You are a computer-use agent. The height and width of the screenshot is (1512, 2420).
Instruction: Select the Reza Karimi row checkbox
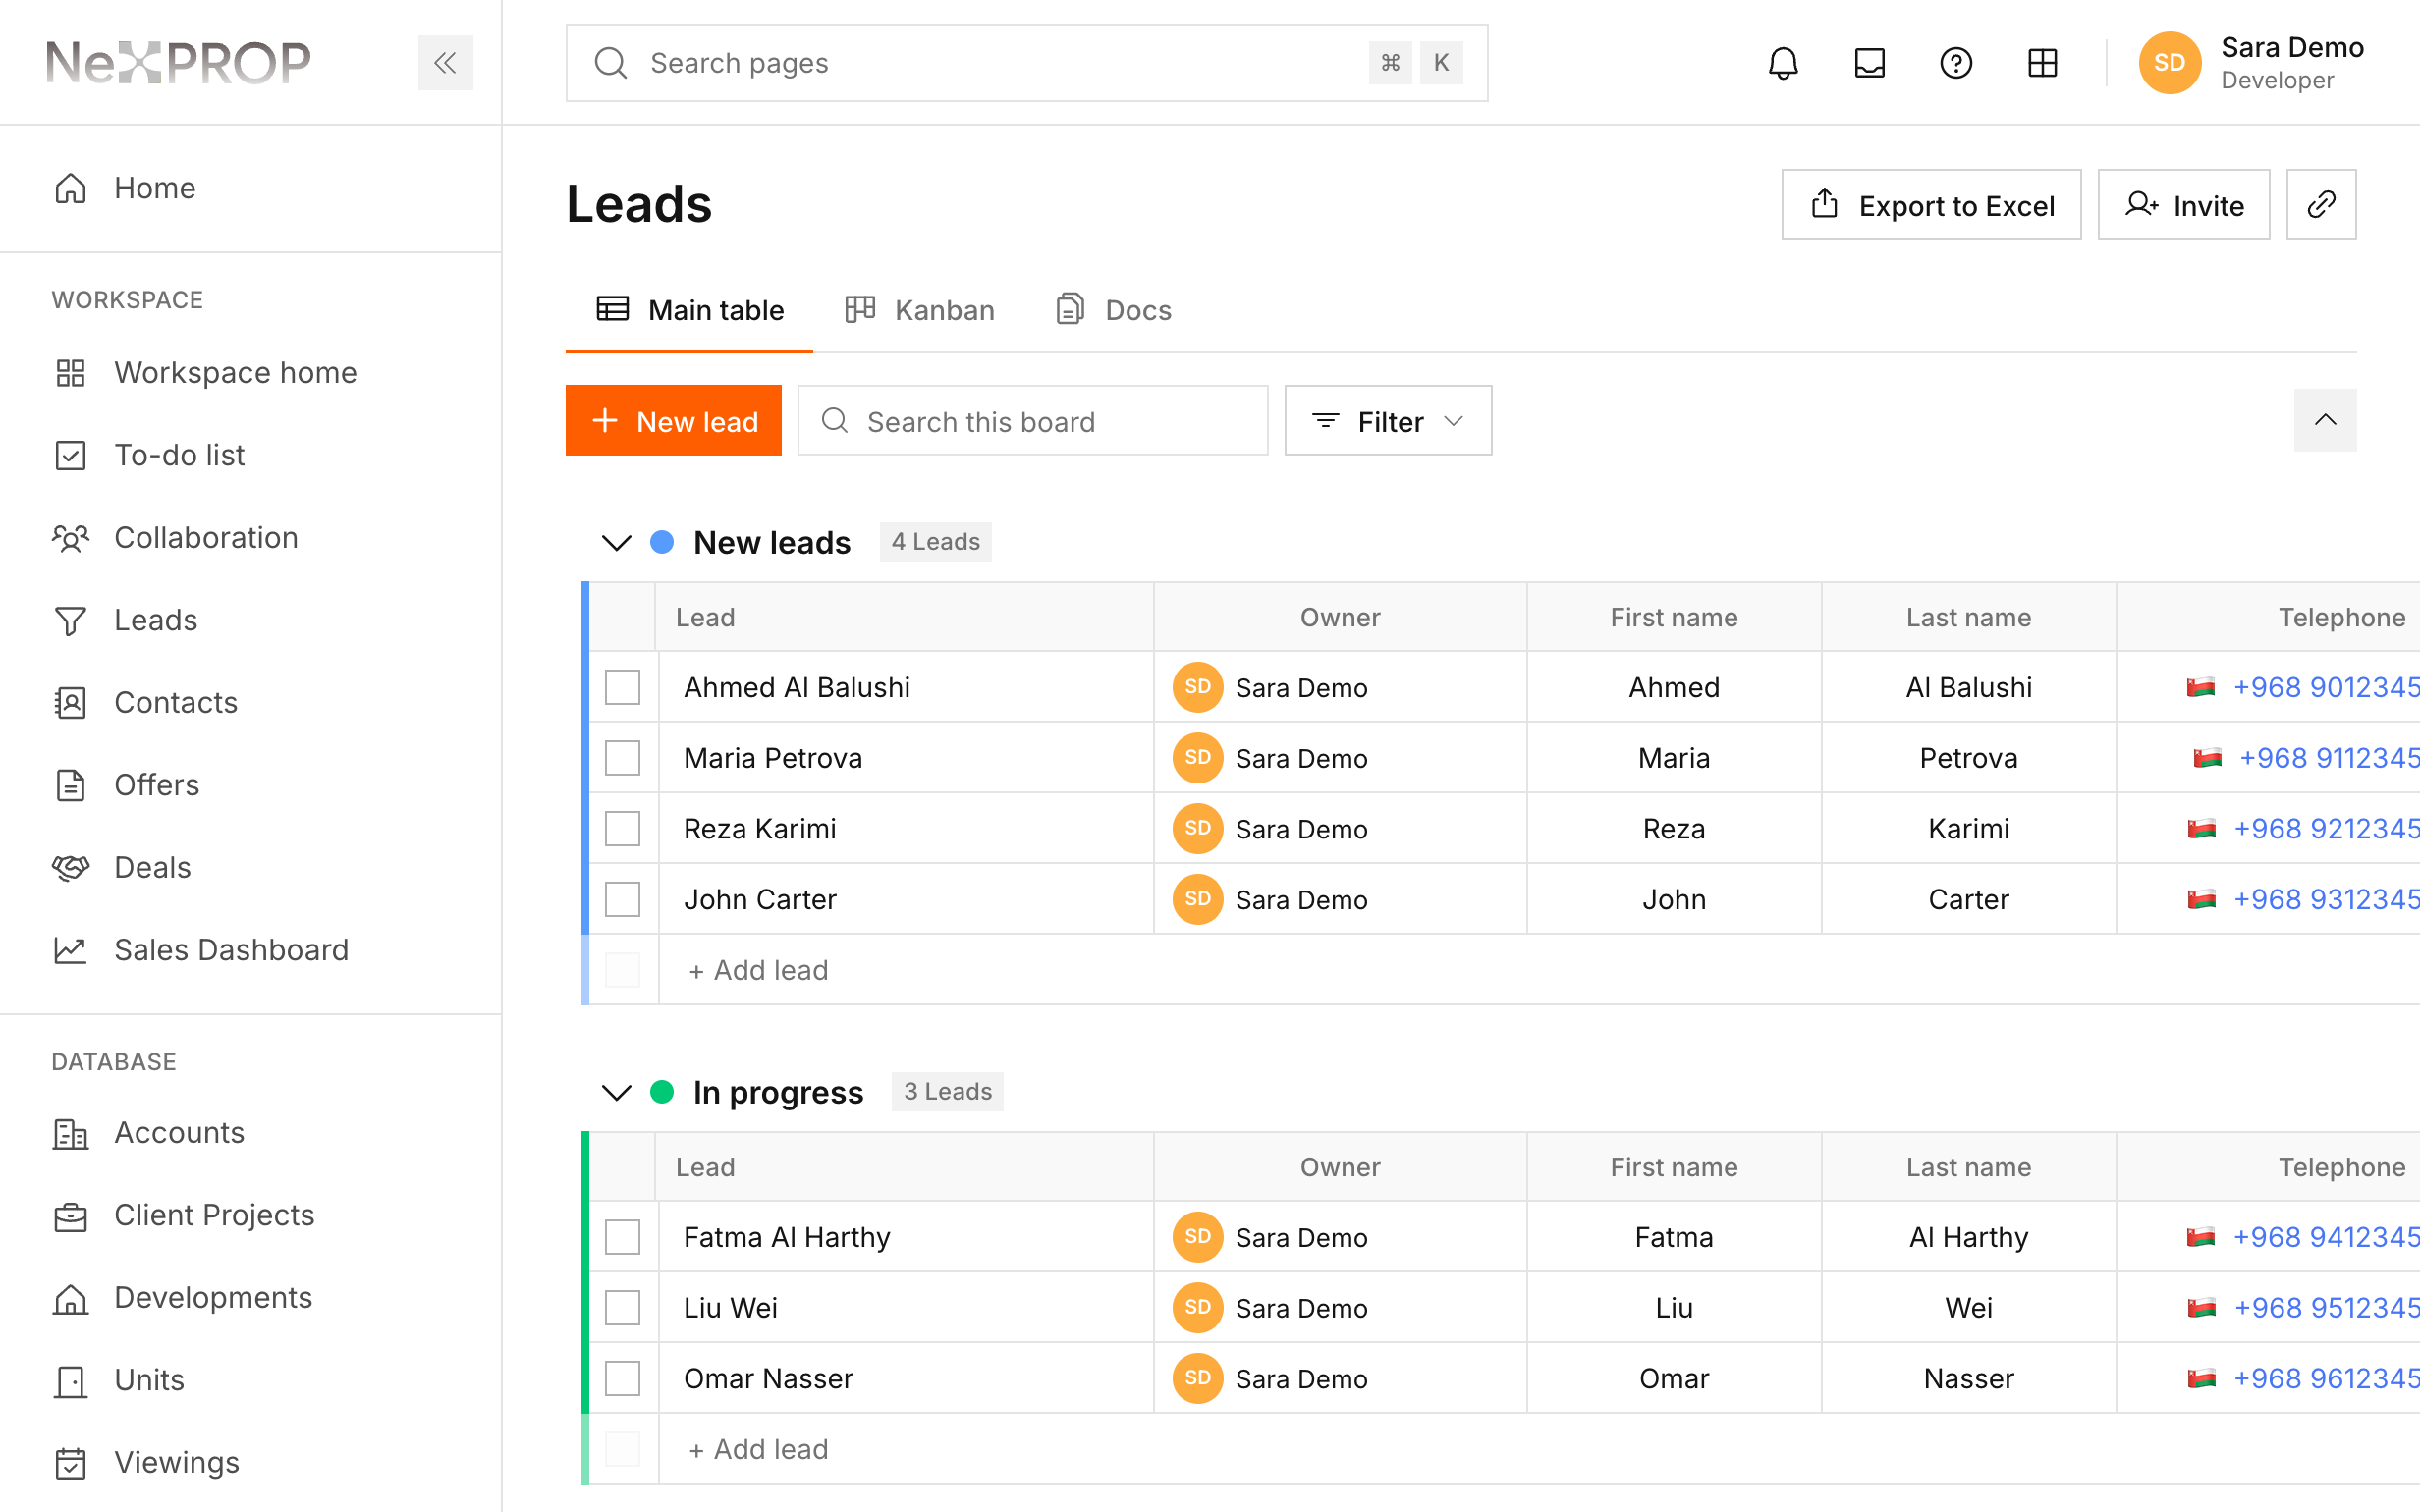[622, 829]
